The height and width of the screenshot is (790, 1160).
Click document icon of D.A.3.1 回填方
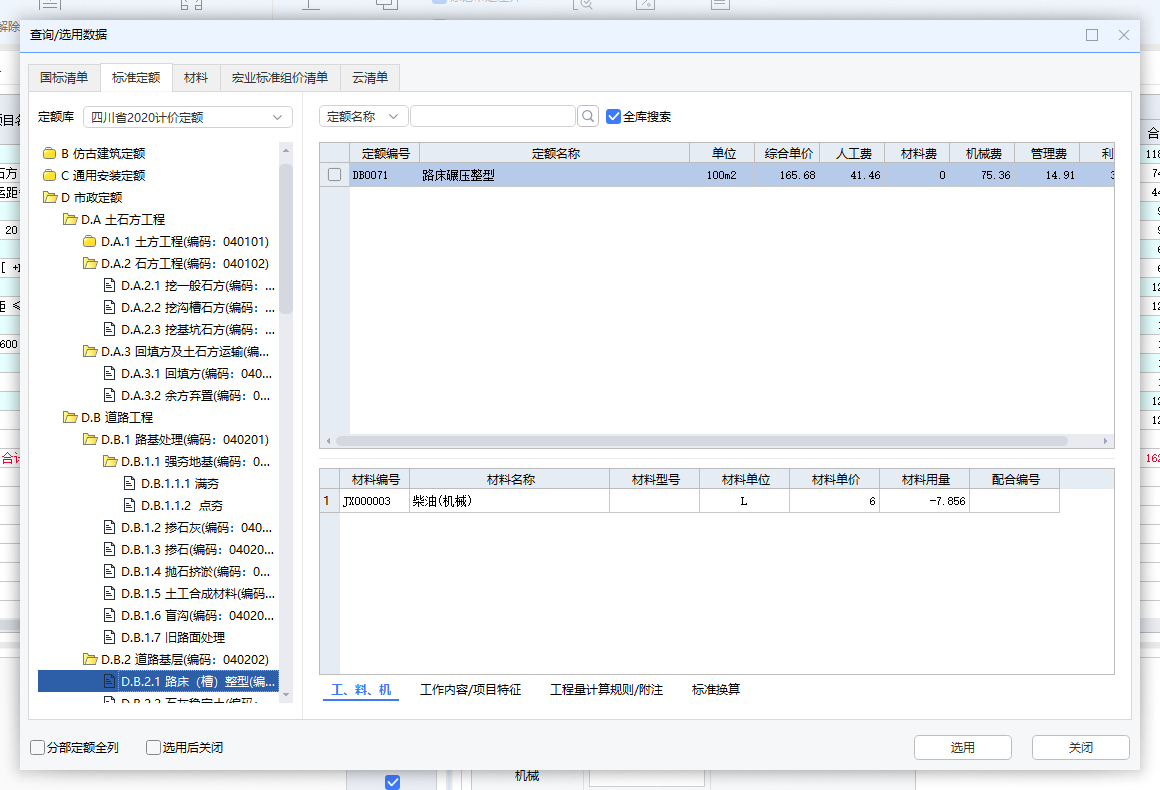click(x=109, y=374)
